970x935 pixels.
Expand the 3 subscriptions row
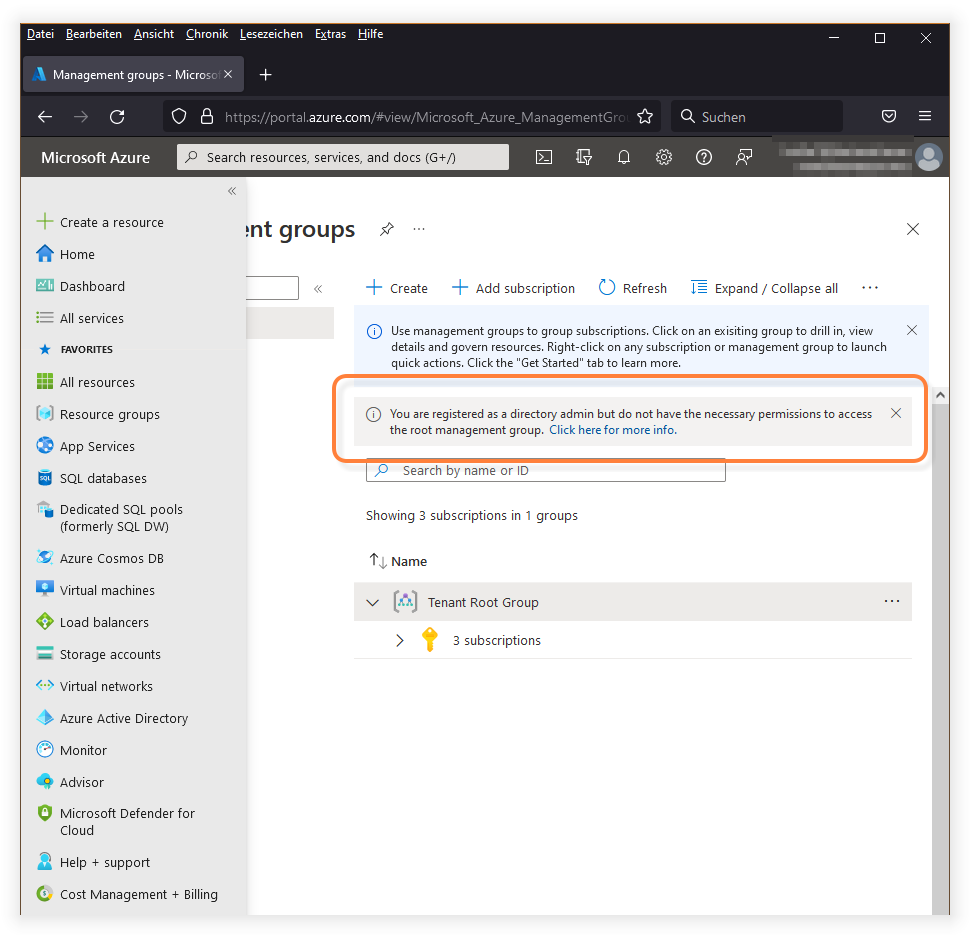click(x=400, y=640)
